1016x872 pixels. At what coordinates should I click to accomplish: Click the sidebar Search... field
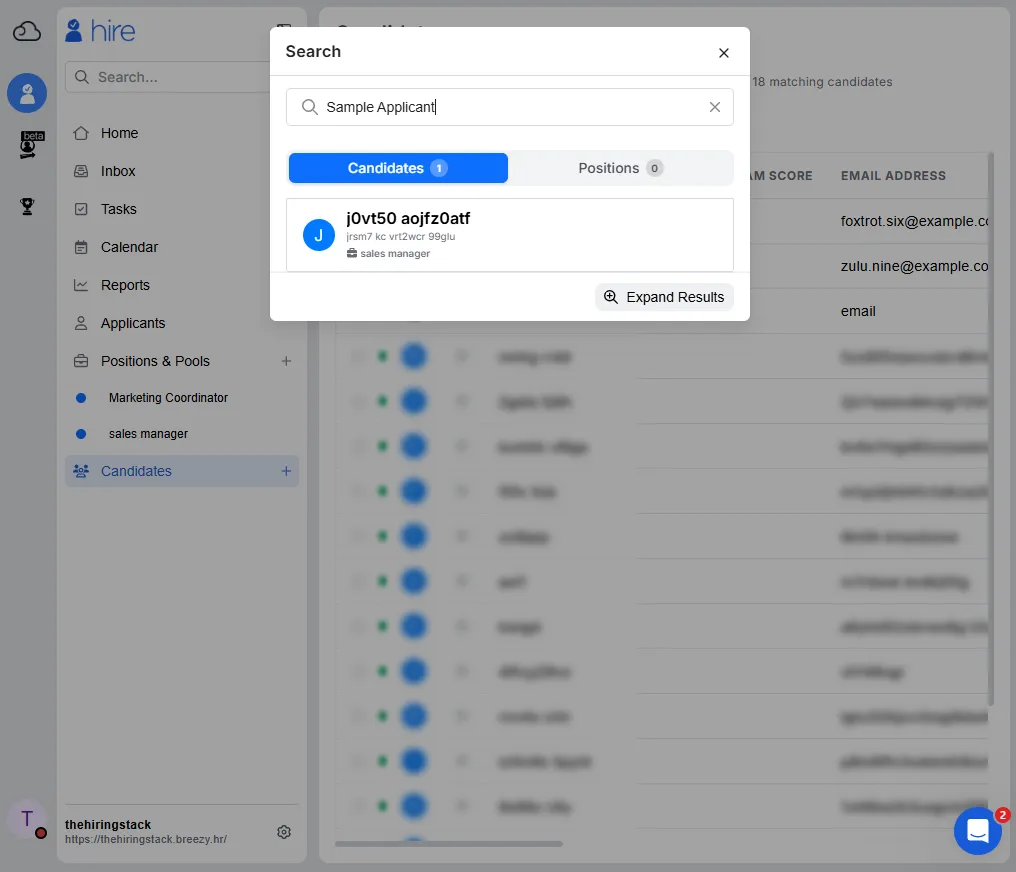tap(168, 77)
